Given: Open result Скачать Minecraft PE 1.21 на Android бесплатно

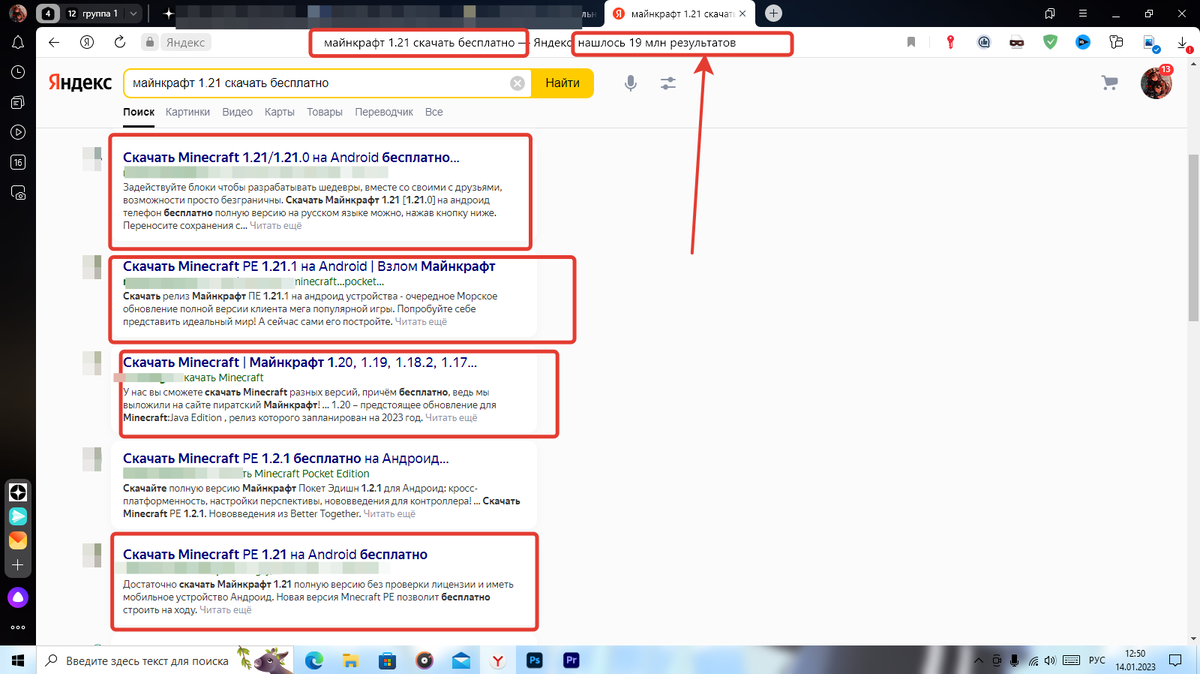Looking at the screenshot, I should point(275,554).
